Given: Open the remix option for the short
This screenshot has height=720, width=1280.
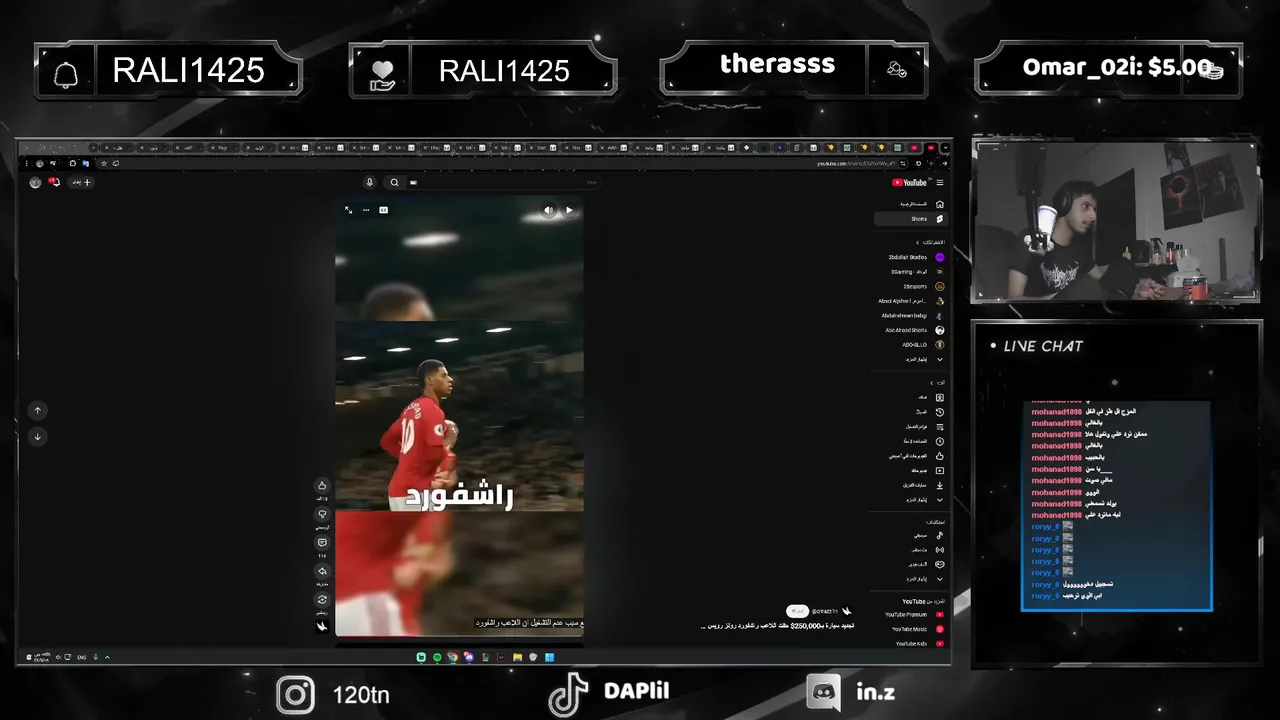Looking at the screenshot, I should click(322, 600).
